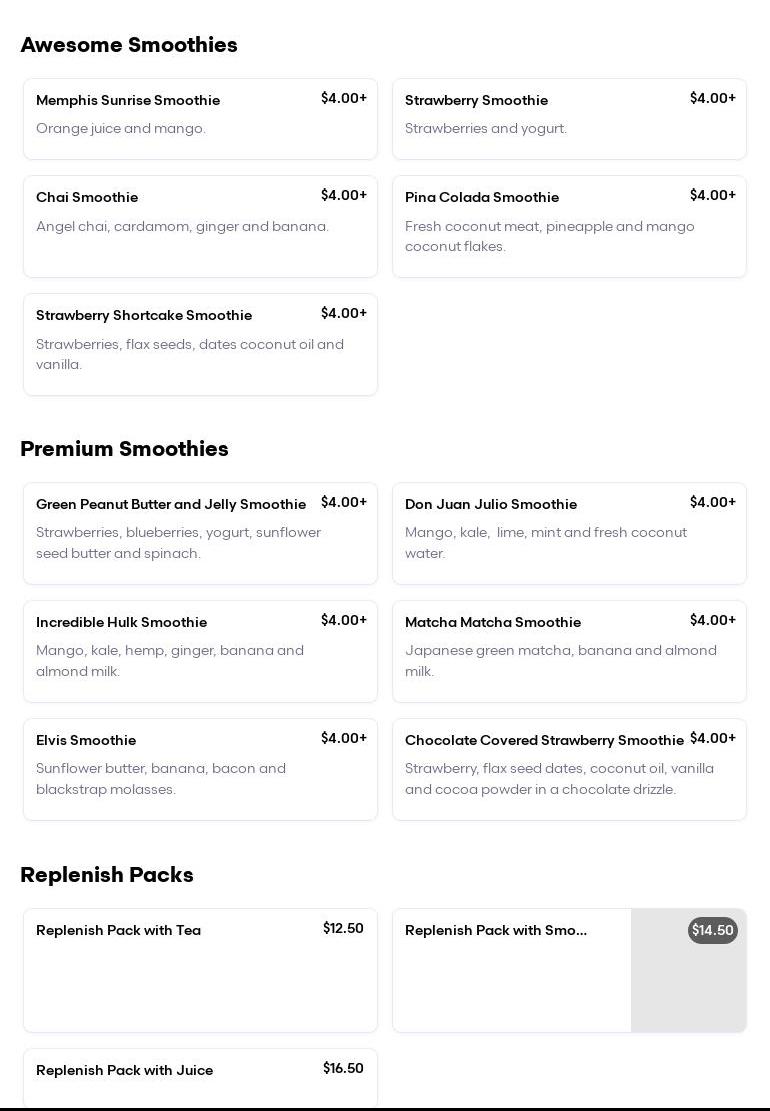
Task: Click the Premium Smoothies section heading
Action: (x=124, y=449)
